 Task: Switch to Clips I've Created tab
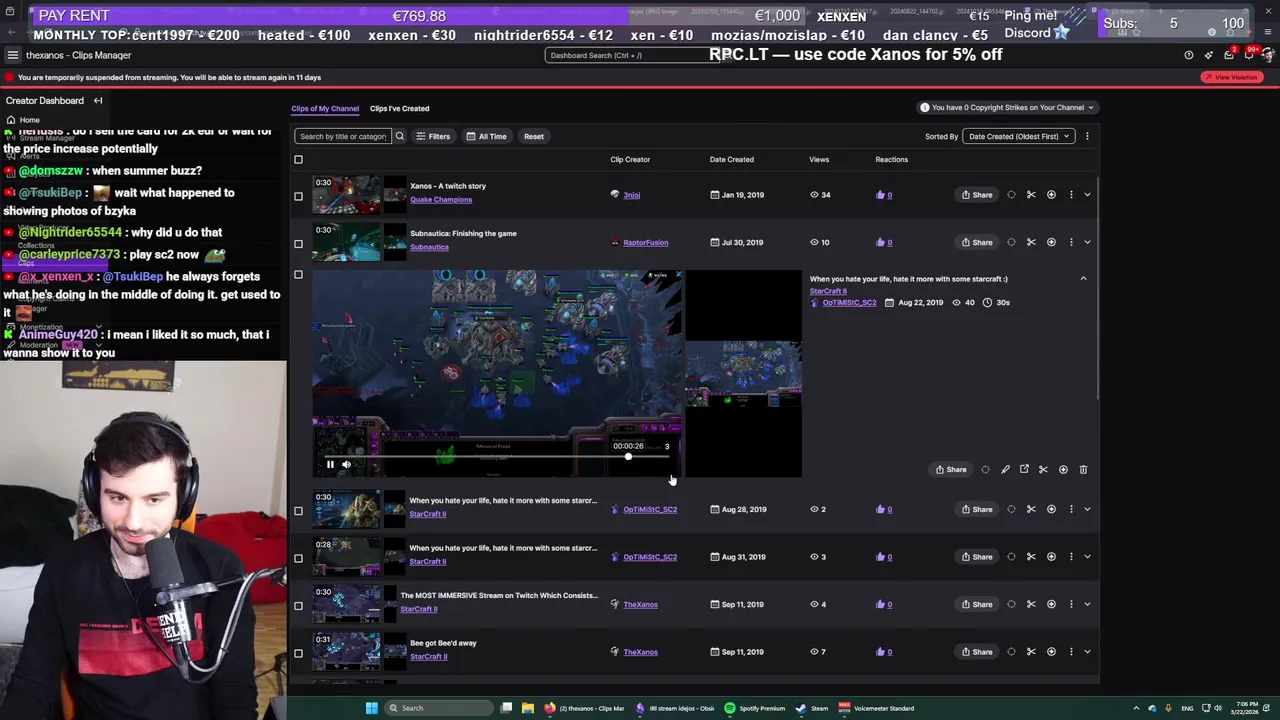tap(399, 108)
